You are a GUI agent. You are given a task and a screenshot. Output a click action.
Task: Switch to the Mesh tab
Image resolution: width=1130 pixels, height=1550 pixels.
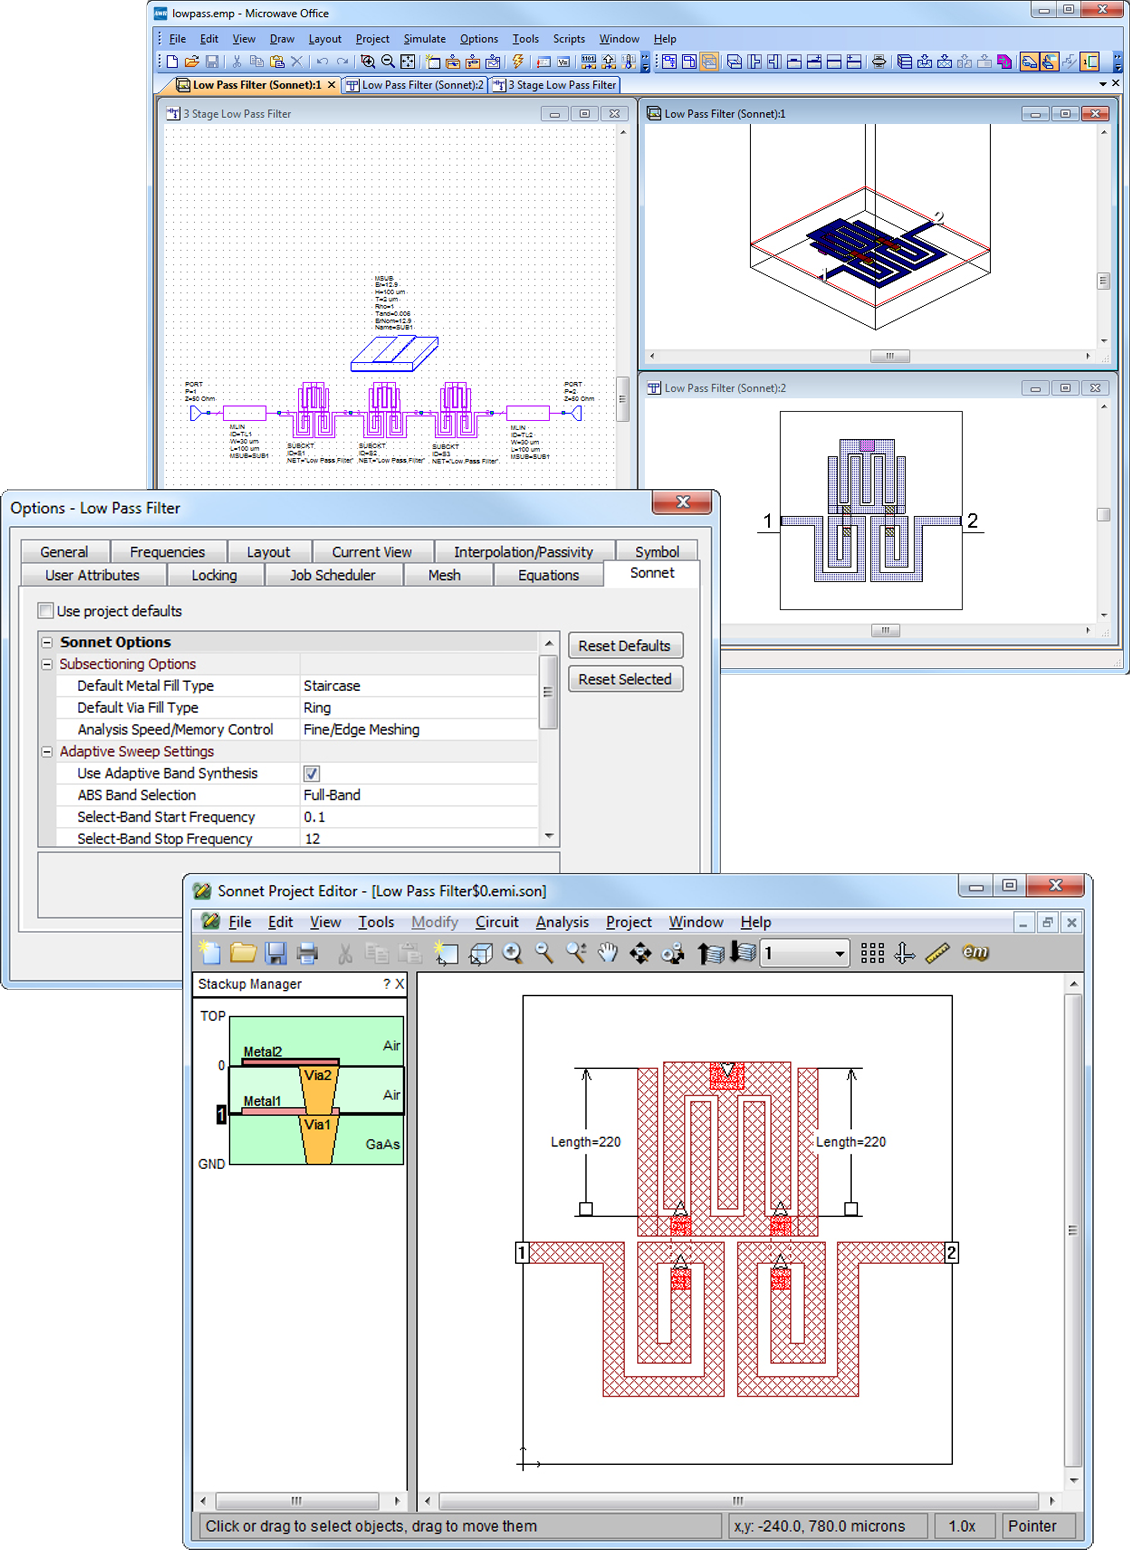tap(444, 575)
